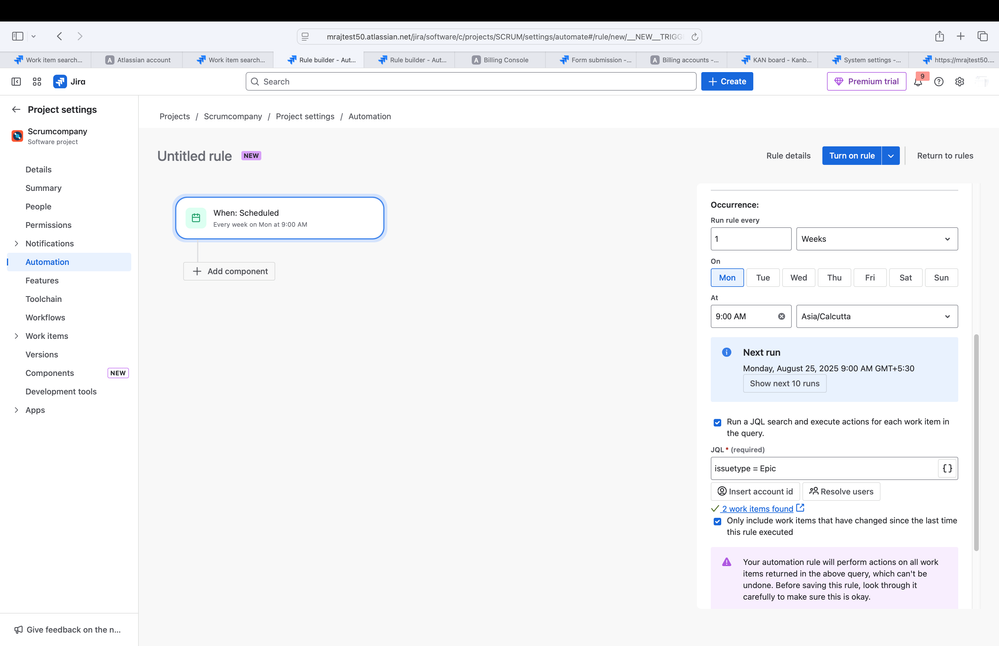This screenshot has height=646, width=999.
Task: Reload the page using the refresh icon
Action: coord(694,37)
